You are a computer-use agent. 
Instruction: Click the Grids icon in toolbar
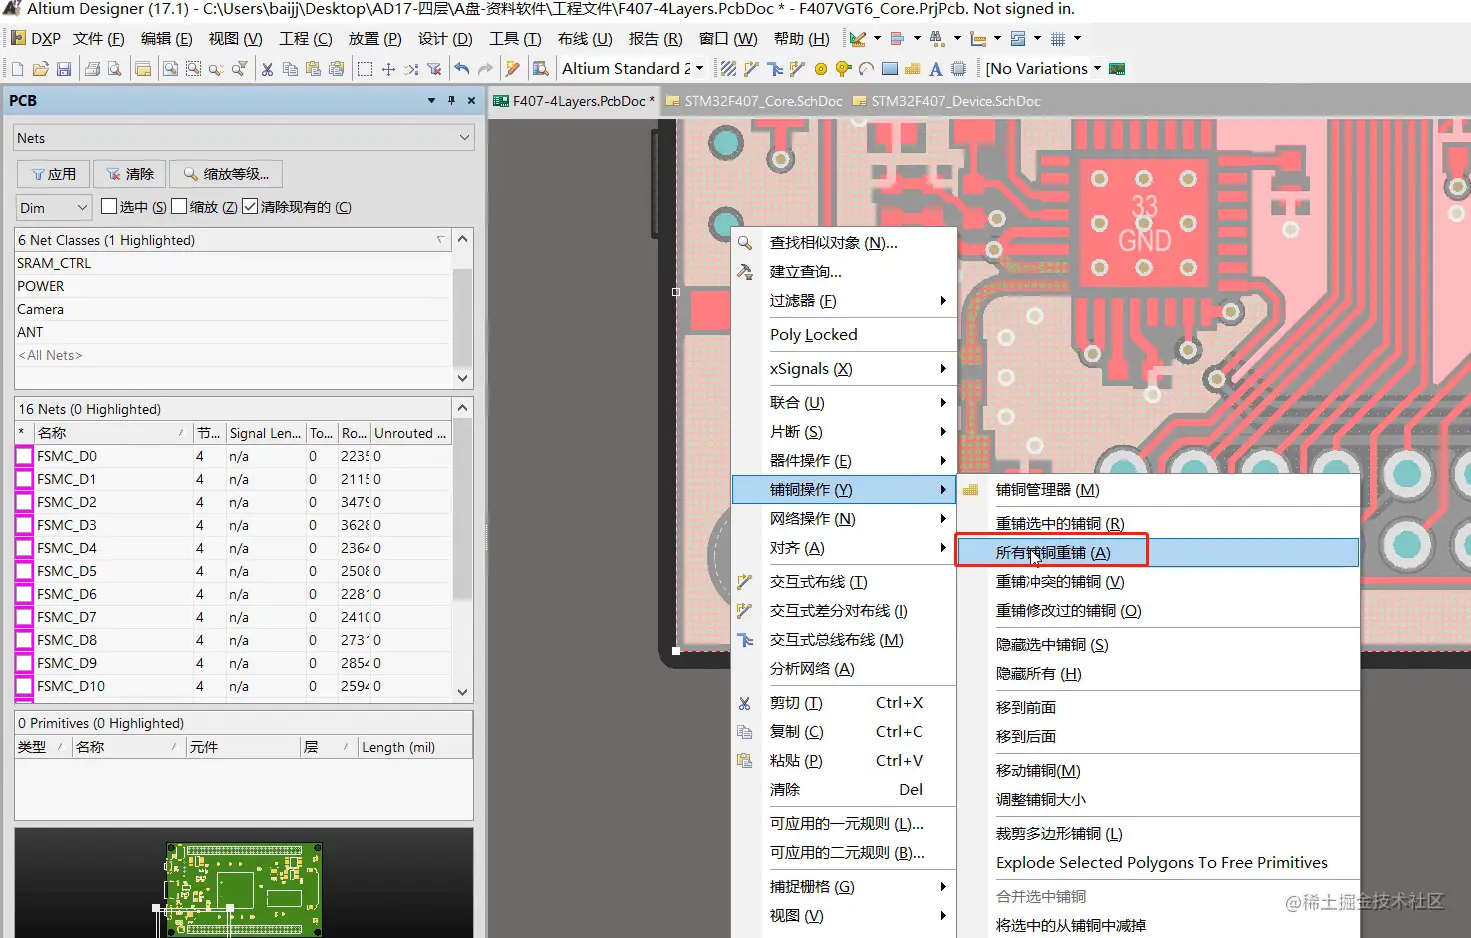click(1057, 39)
